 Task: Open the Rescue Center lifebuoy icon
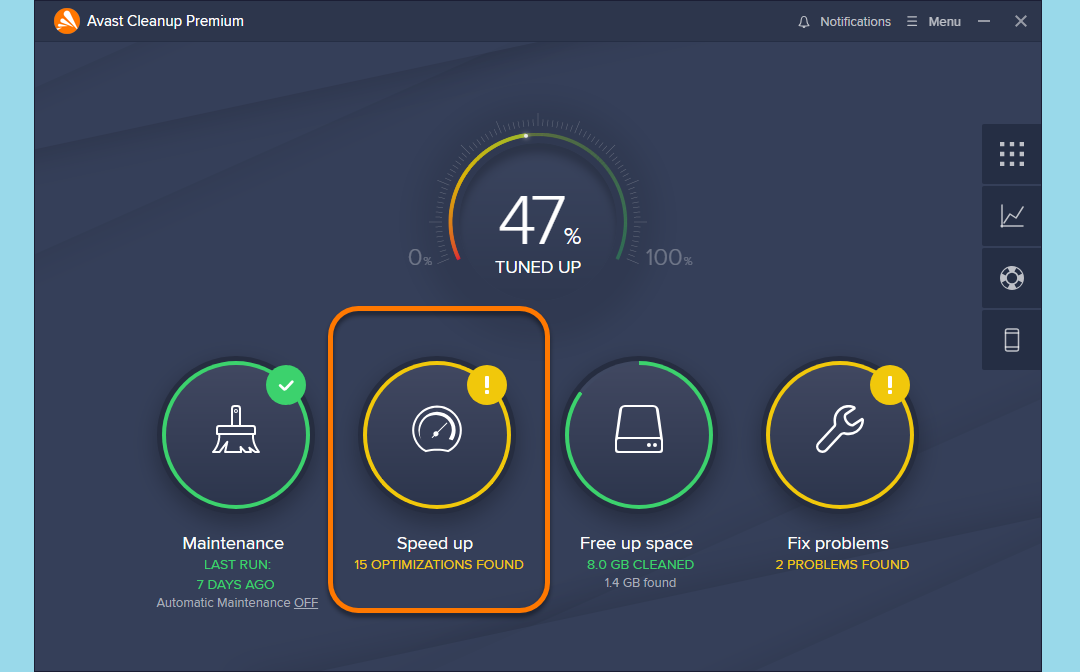1011,278
